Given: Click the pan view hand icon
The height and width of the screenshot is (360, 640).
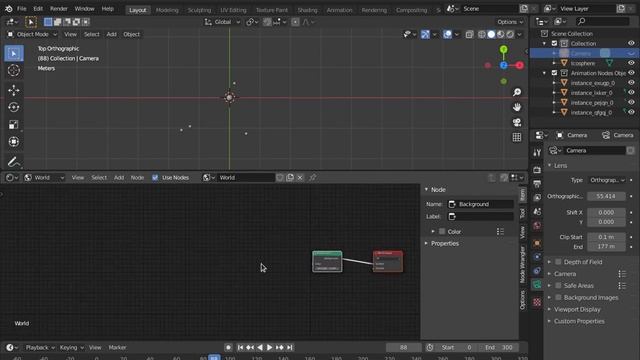Looking at the screenshot, I should tap(517, 107).
